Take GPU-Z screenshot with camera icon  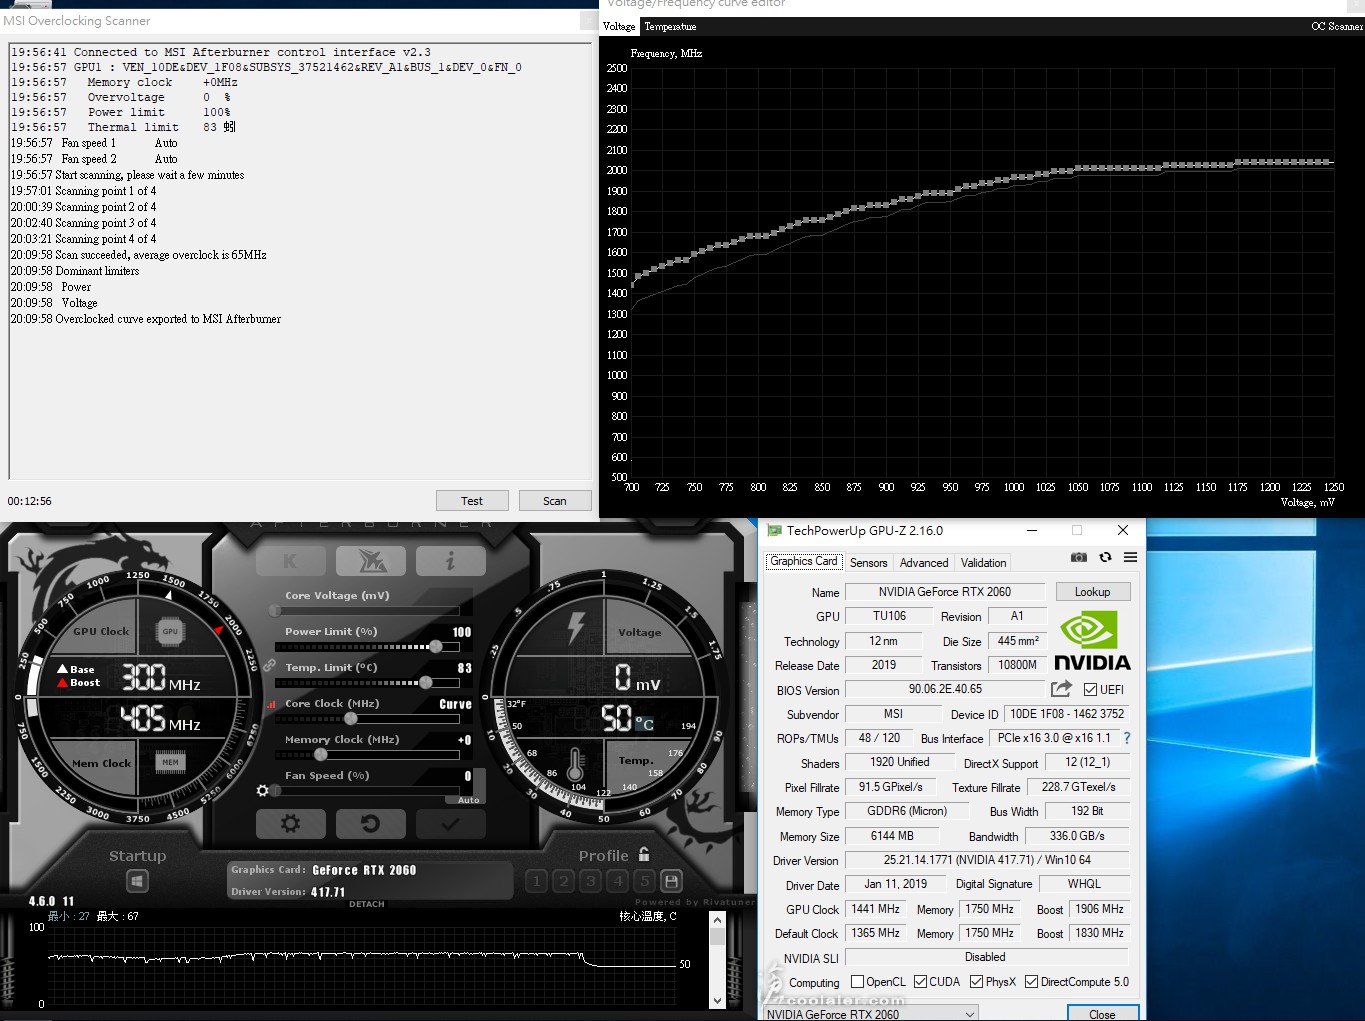click(x=1079, y=557)
